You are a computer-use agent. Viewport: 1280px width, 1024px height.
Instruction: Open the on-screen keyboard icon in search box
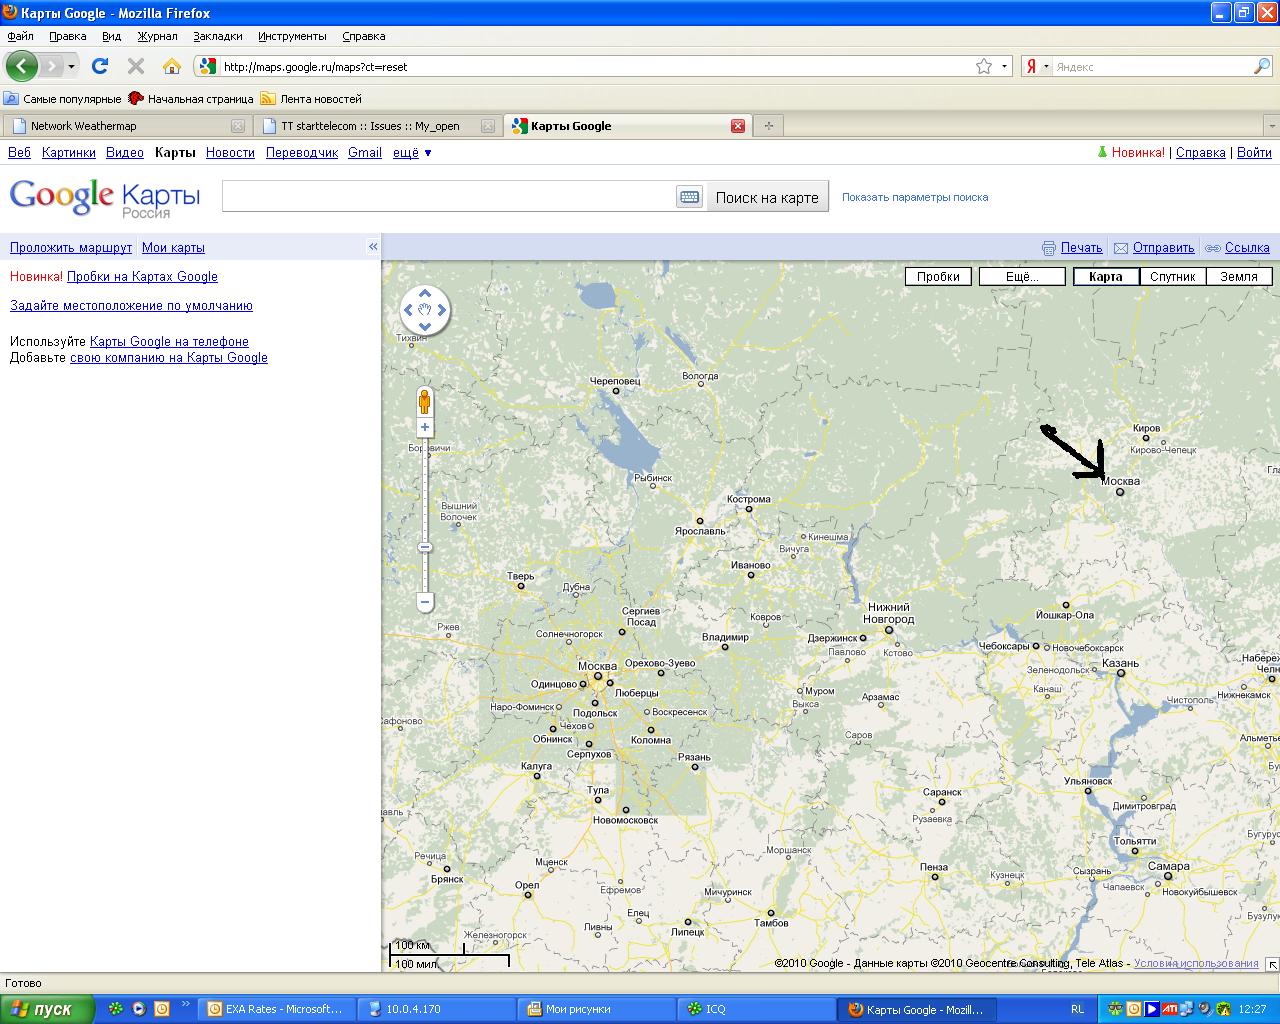tap(690, 197)
